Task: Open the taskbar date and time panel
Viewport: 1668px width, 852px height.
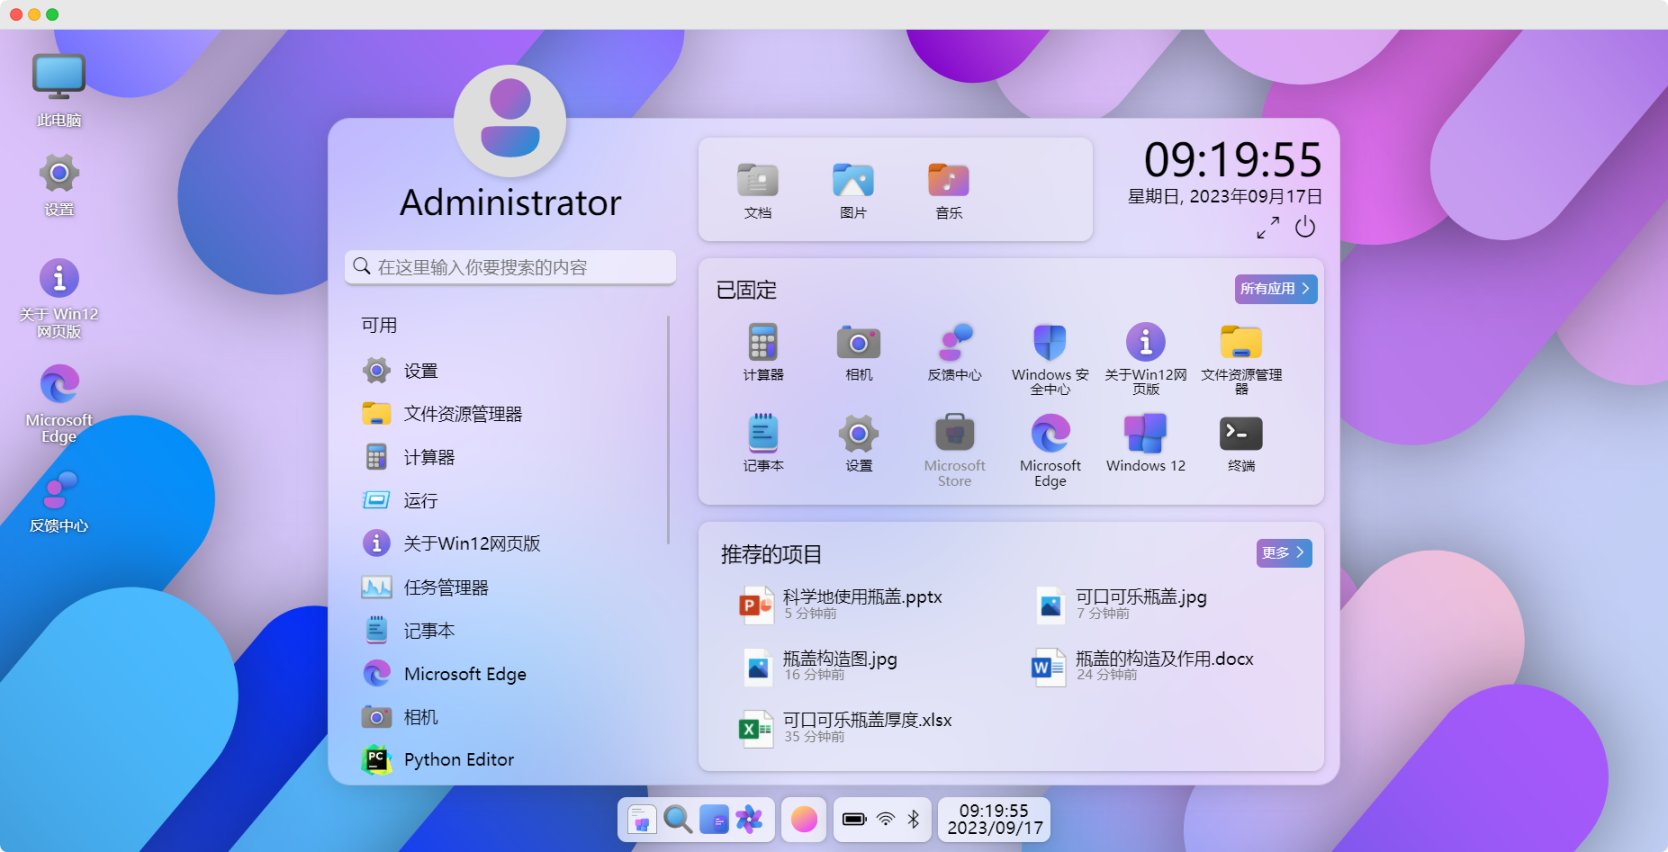Action: 994,820
